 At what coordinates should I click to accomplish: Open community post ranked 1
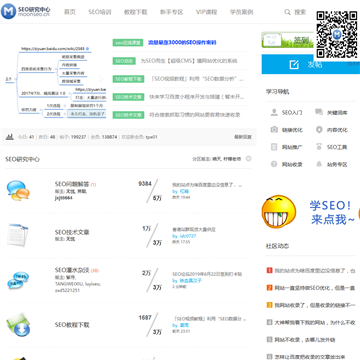point(314,270)
